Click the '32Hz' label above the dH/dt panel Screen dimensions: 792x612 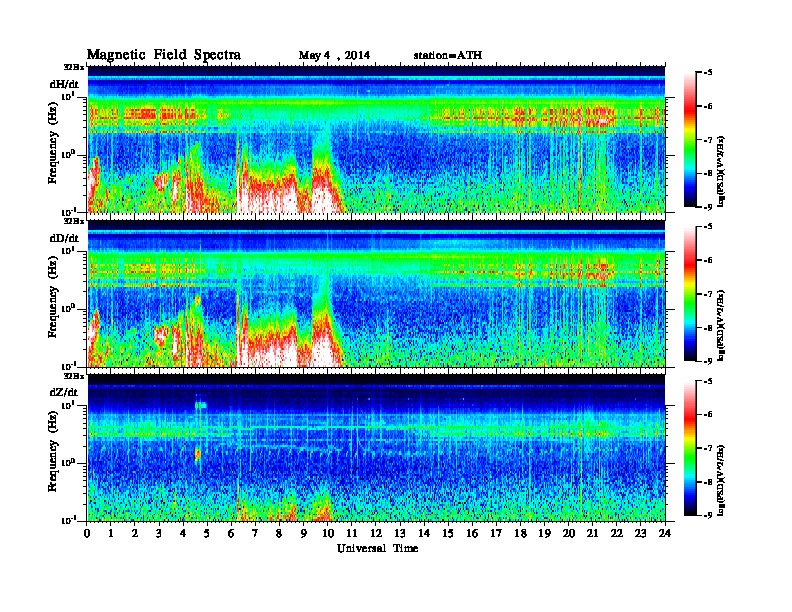[x=74, y=67]
